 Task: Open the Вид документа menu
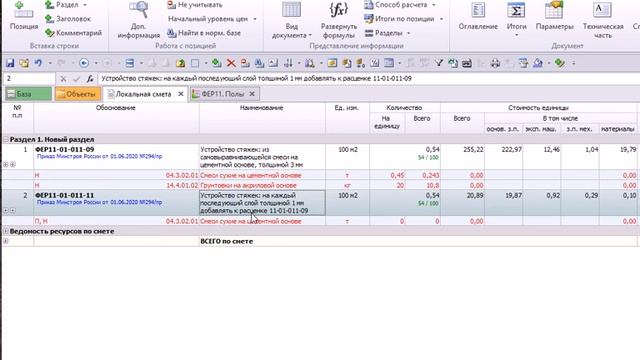tap(291, 20)
